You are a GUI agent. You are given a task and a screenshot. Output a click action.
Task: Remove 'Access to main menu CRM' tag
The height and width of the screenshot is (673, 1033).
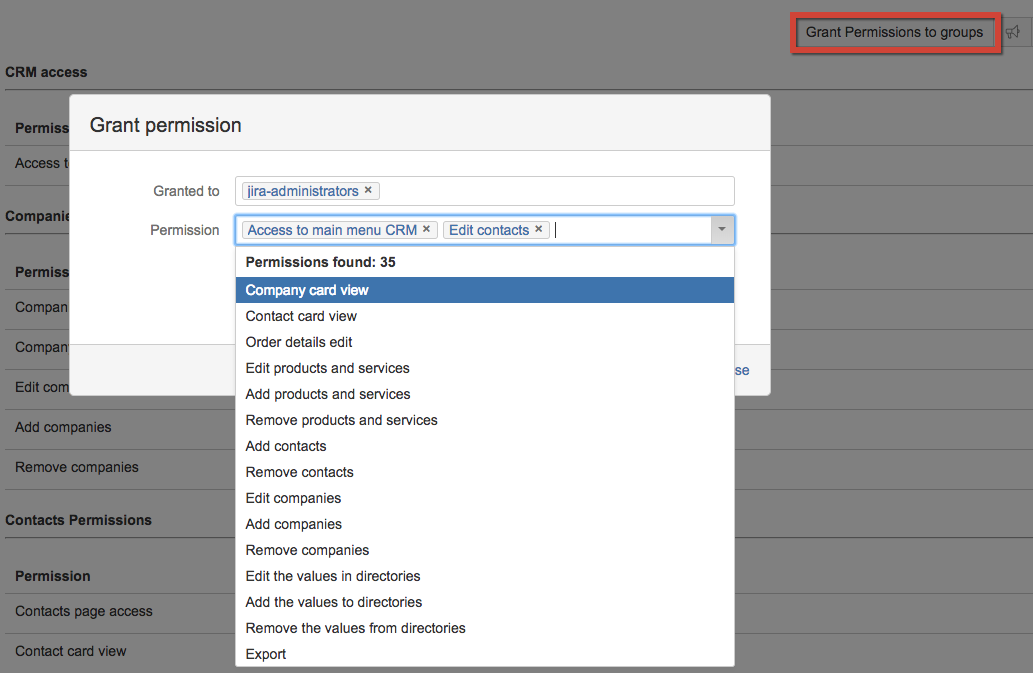click(426, 229)
